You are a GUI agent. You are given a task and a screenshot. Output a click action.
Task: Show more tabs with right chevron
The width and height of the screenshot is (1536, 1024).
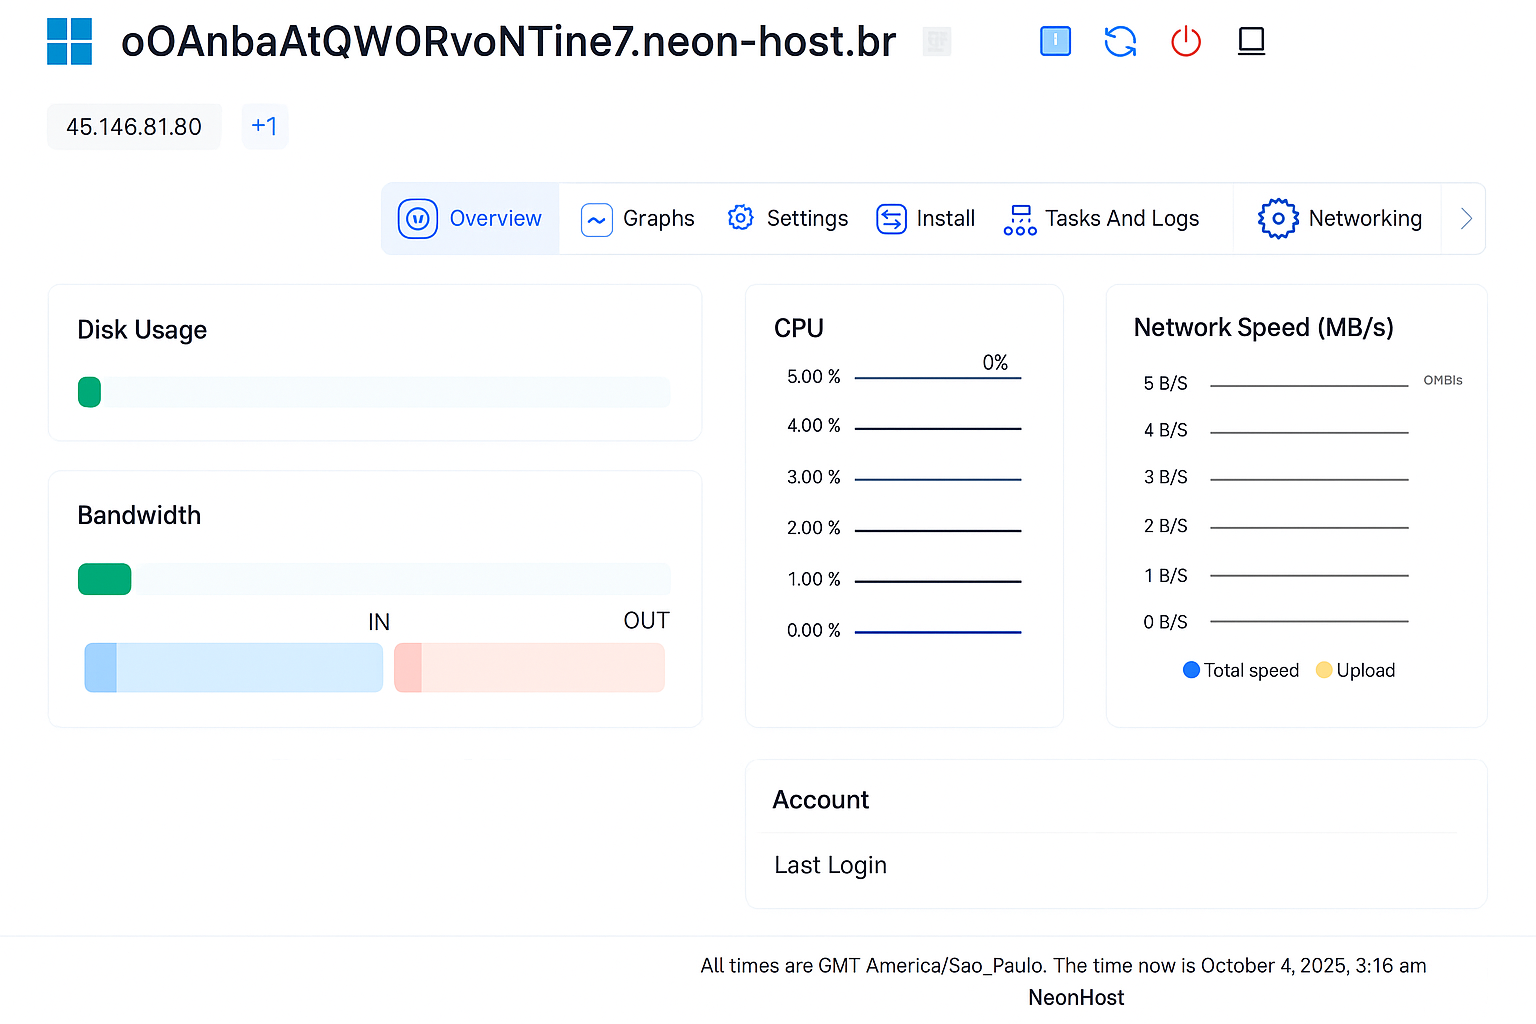tap(1465, 218)
